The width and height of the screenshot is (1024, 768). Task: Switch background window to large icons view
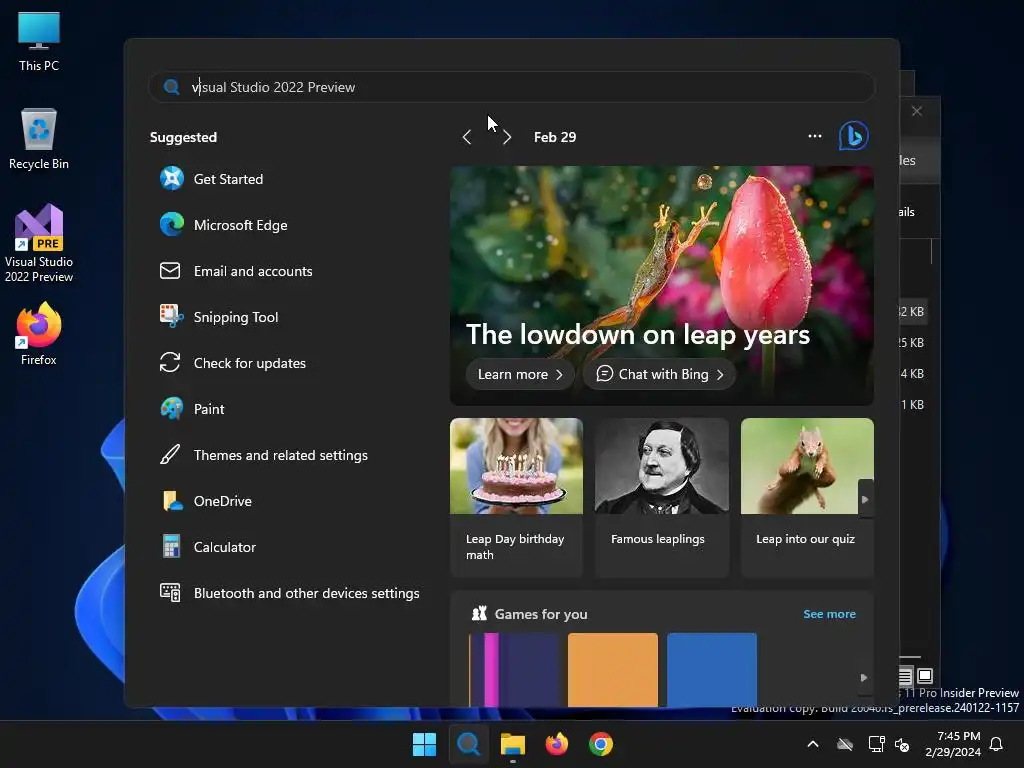tap(925, 675)
